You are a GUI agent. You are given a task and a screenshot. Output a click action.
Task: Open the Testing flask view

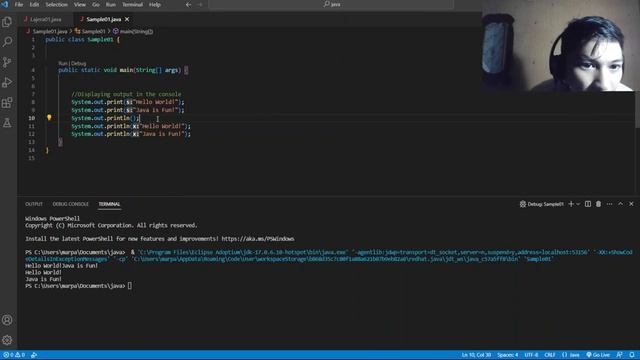pos(7,122)
